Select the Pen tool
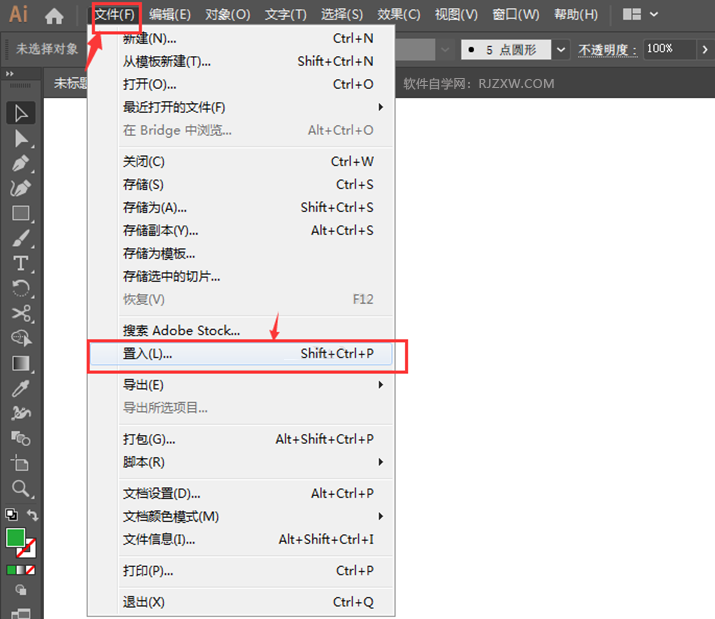Viewport: 715px width, 619px height. [21, 163]
